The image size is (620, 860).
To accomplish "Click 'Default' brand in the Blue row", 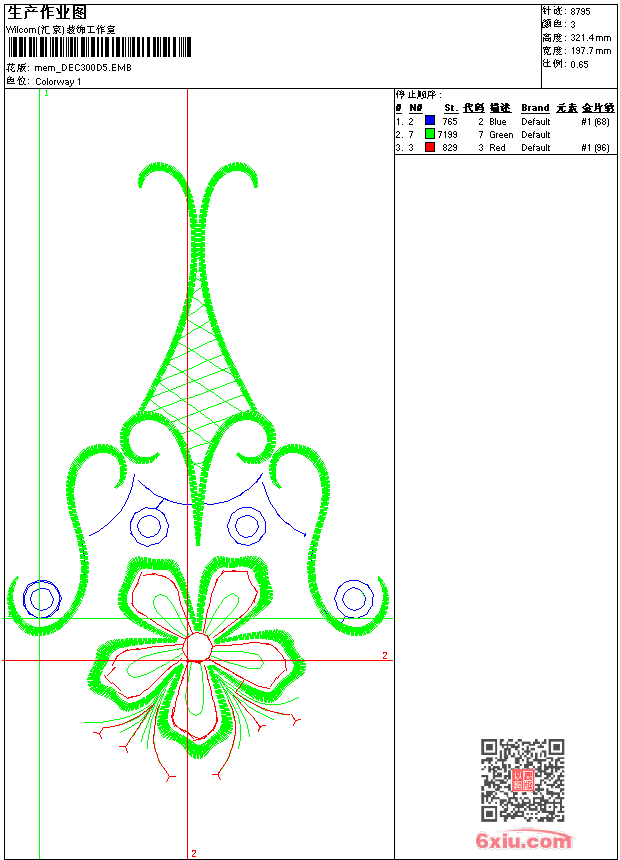I will tap(536, 122).
